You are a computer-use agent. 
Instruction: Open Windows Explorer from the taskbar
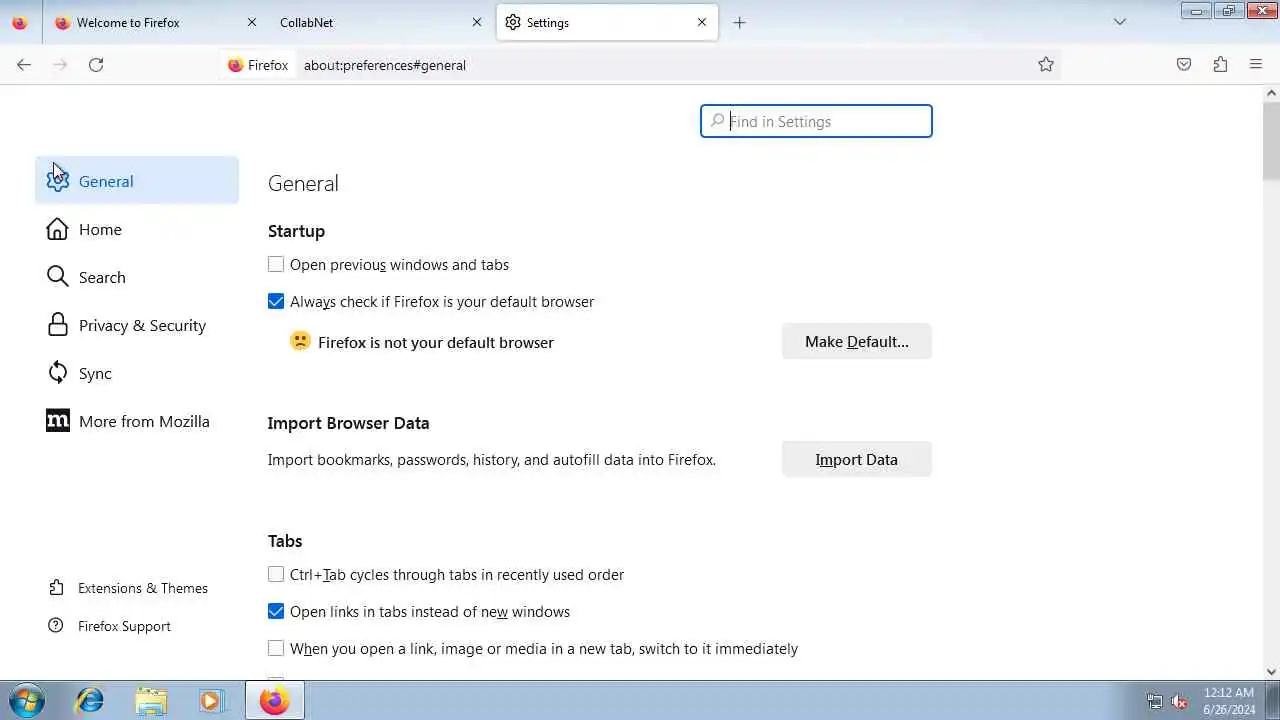point(151,701)
